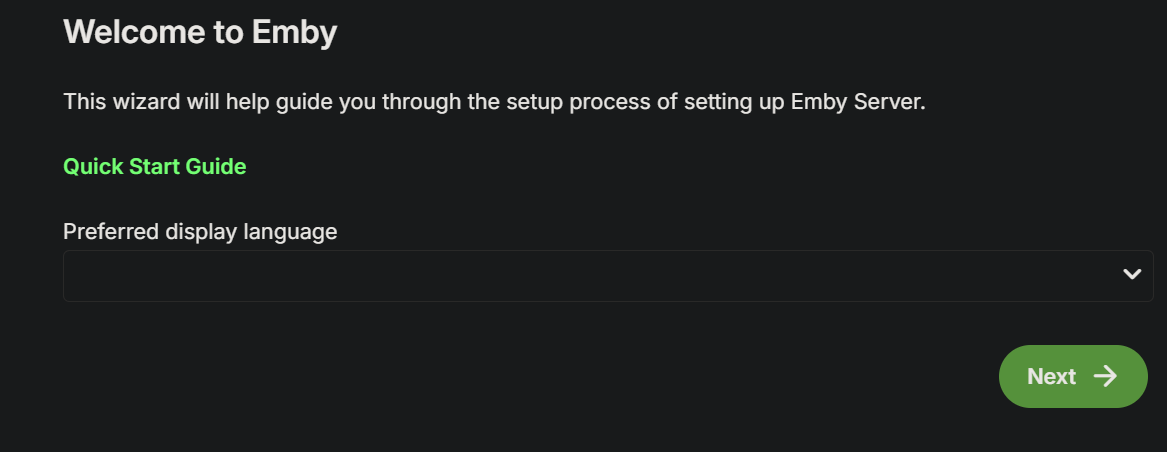Expand language list via the down chevron
This screenshot has height=452, width=1167.
1132,275
